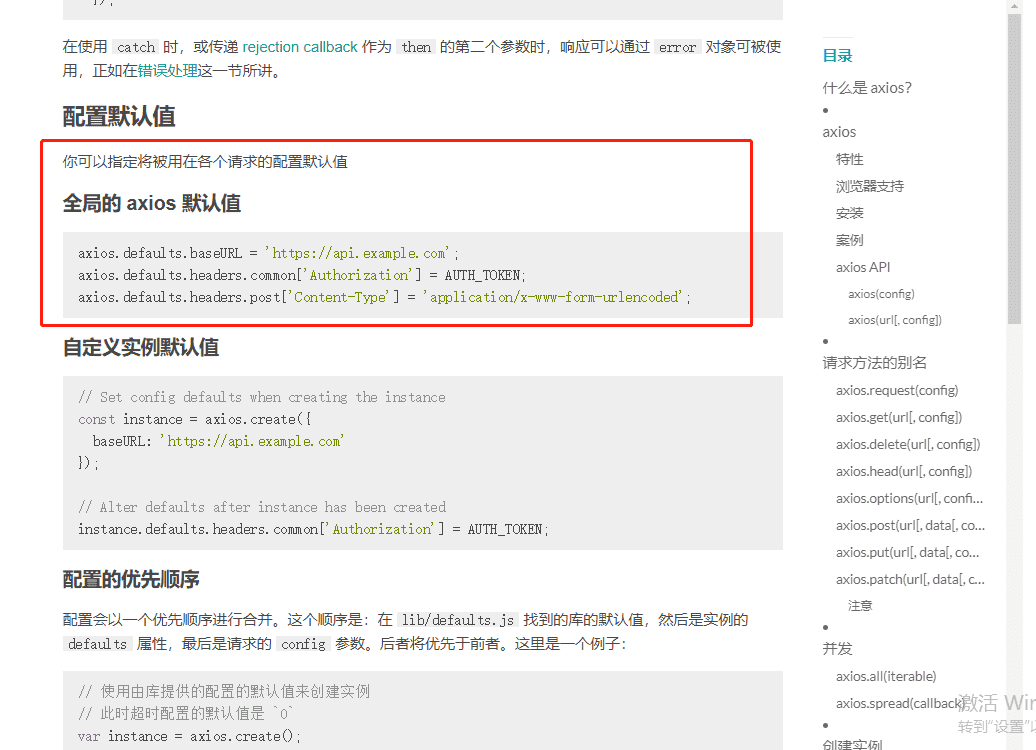Click the 自定义实例默认值 heading
1036x750 pixels.
click(x=141, y=348)
